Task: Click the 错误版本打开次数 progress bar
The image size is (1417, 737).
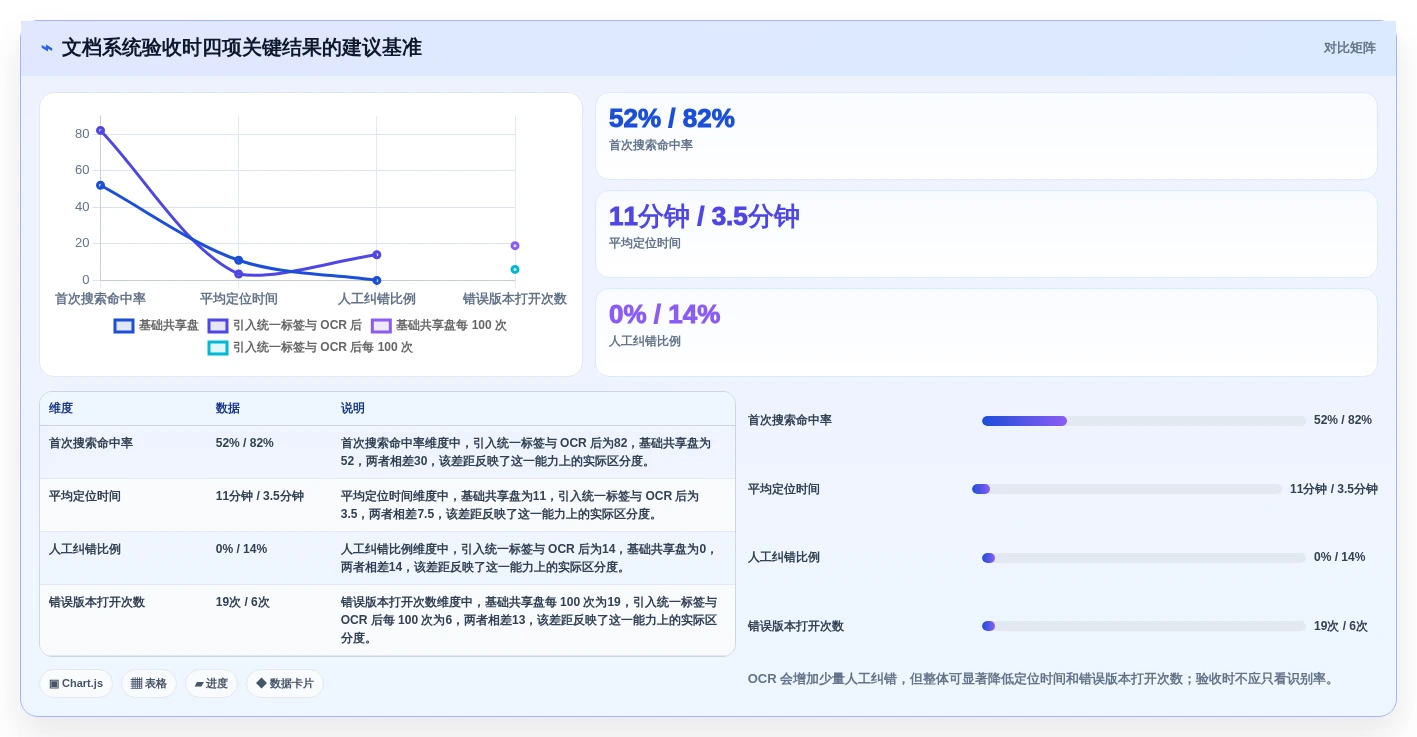Action: (1143, 626)
